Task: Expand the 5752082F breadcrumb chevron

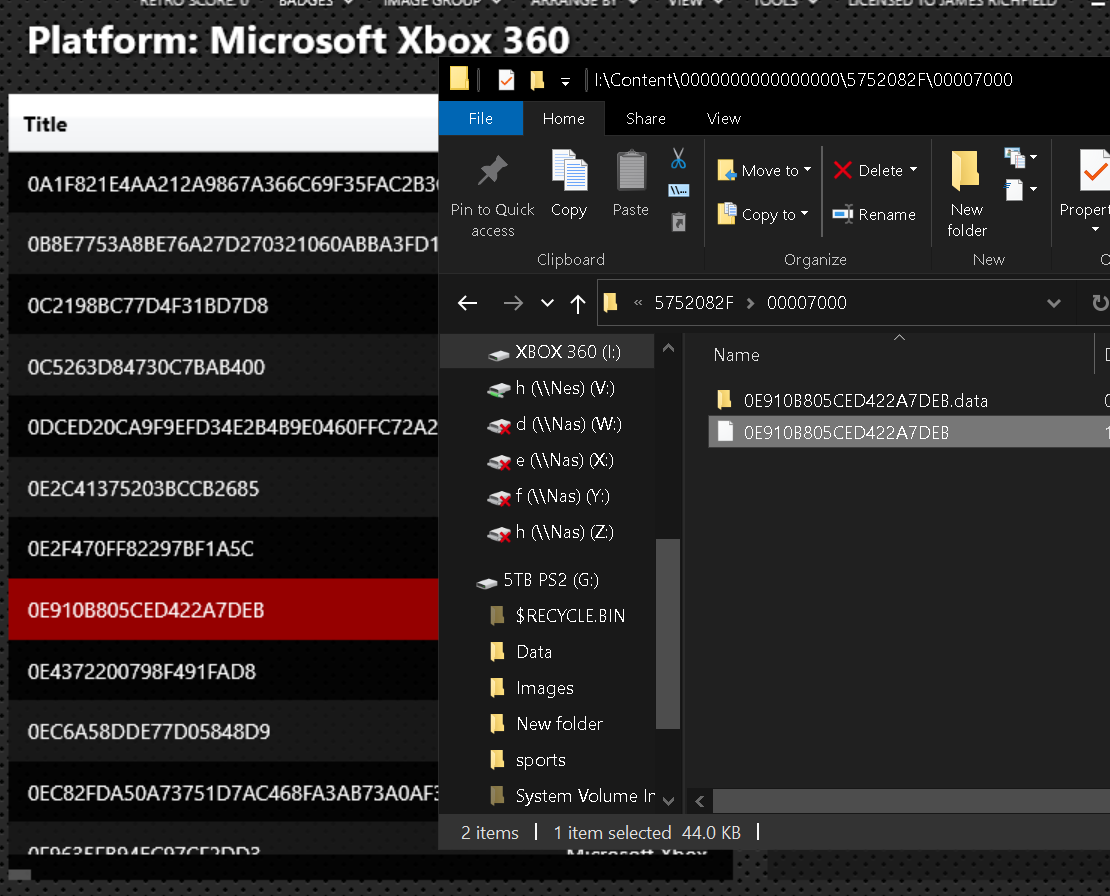Action: tap(750, 303)
